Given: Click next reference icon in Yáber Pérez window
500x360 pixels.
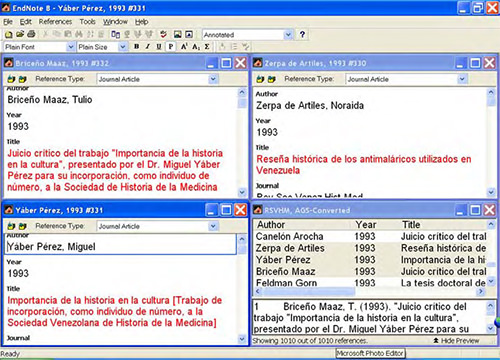Looking at the screenshot, I should tap(23, 226).
